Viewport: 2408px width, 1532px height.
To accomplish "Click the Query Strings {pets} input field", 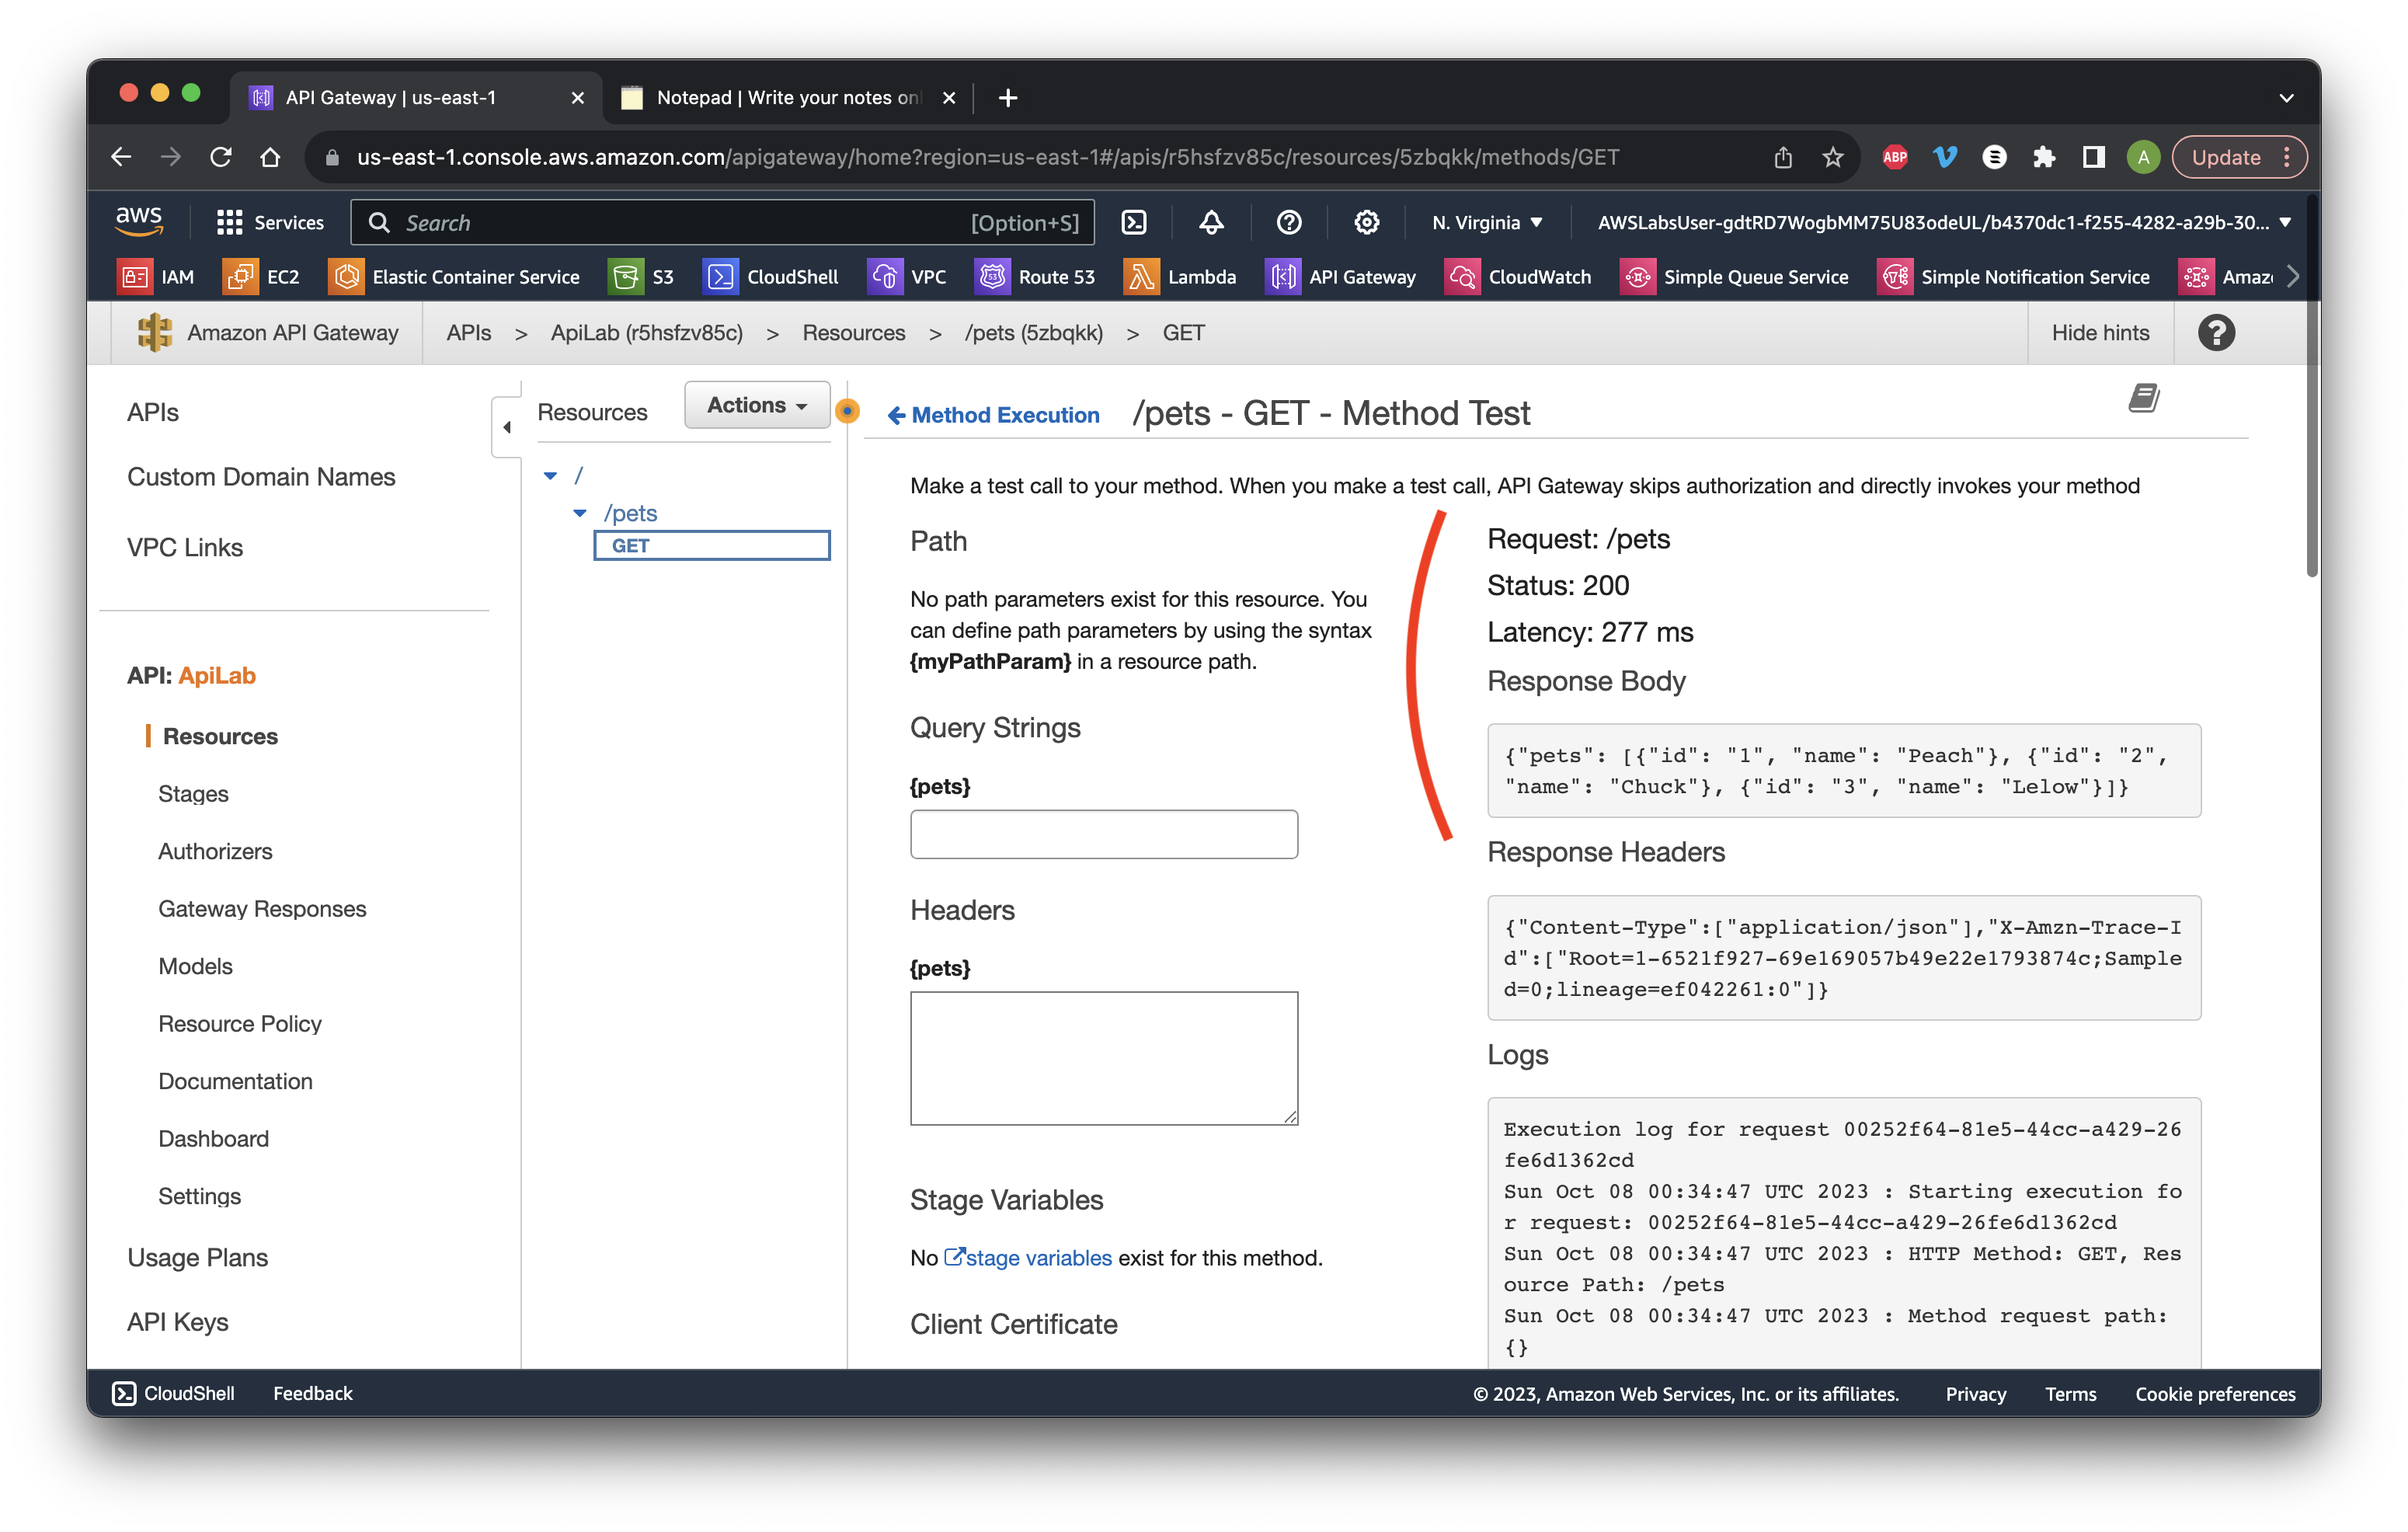I will 1103,834.
